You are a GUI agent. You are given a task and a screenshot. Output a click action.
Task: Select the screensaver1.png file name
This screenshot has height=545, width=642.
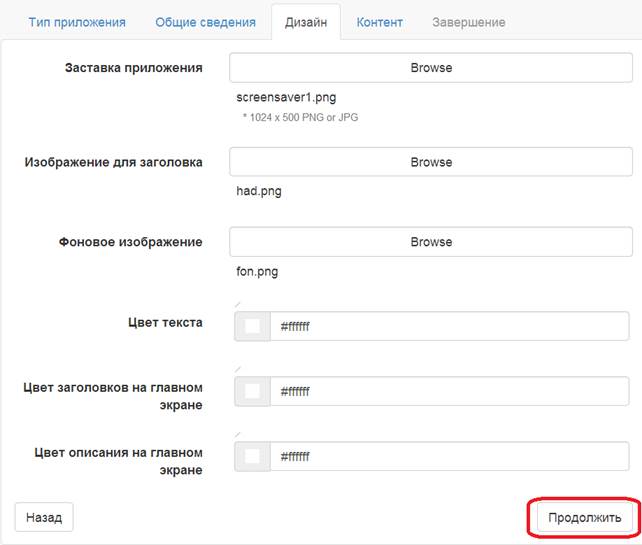click(286, 97)
